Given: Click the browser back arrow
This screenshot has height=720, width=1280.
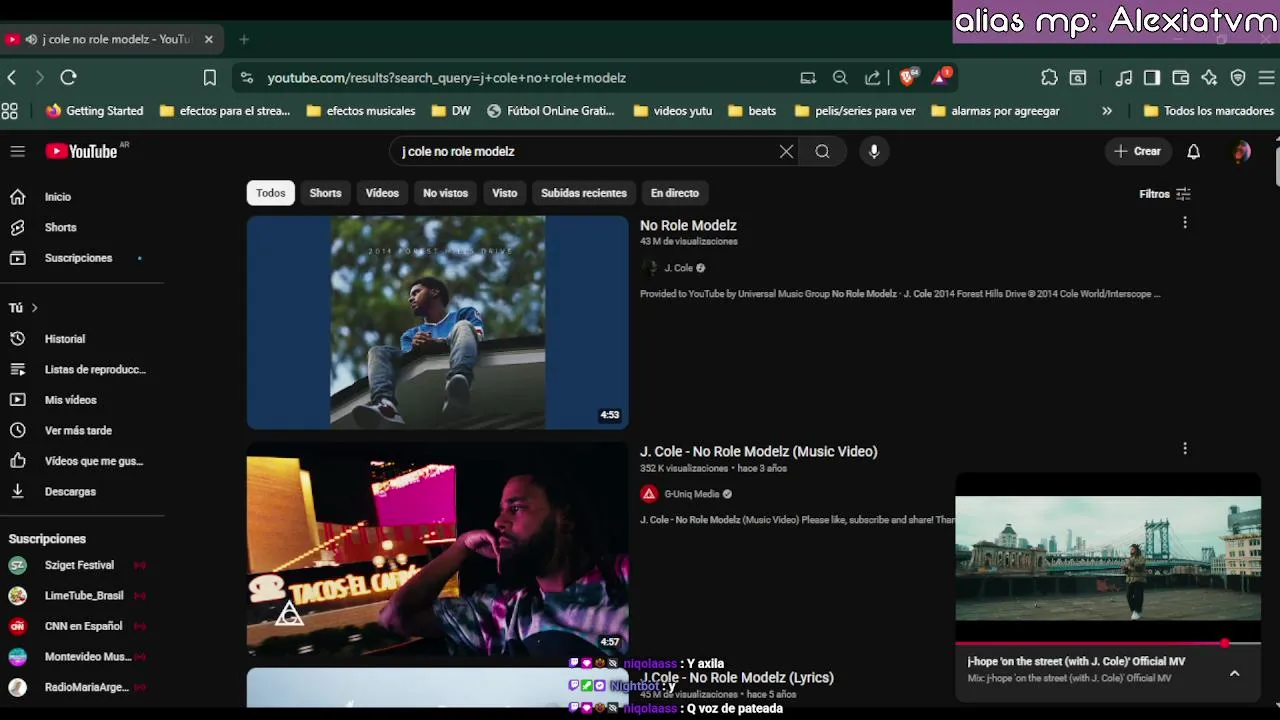Looking at the screenshot, I should pos(12,77).
